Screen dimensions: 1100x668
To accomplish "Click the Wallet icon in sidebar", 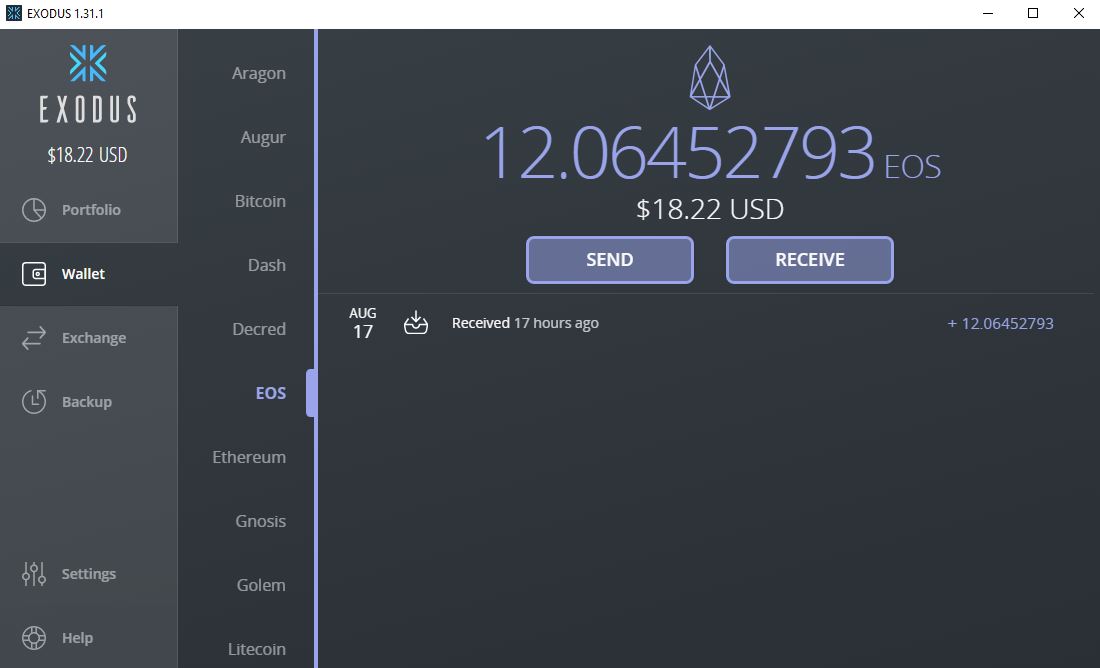I will [34, 274].
